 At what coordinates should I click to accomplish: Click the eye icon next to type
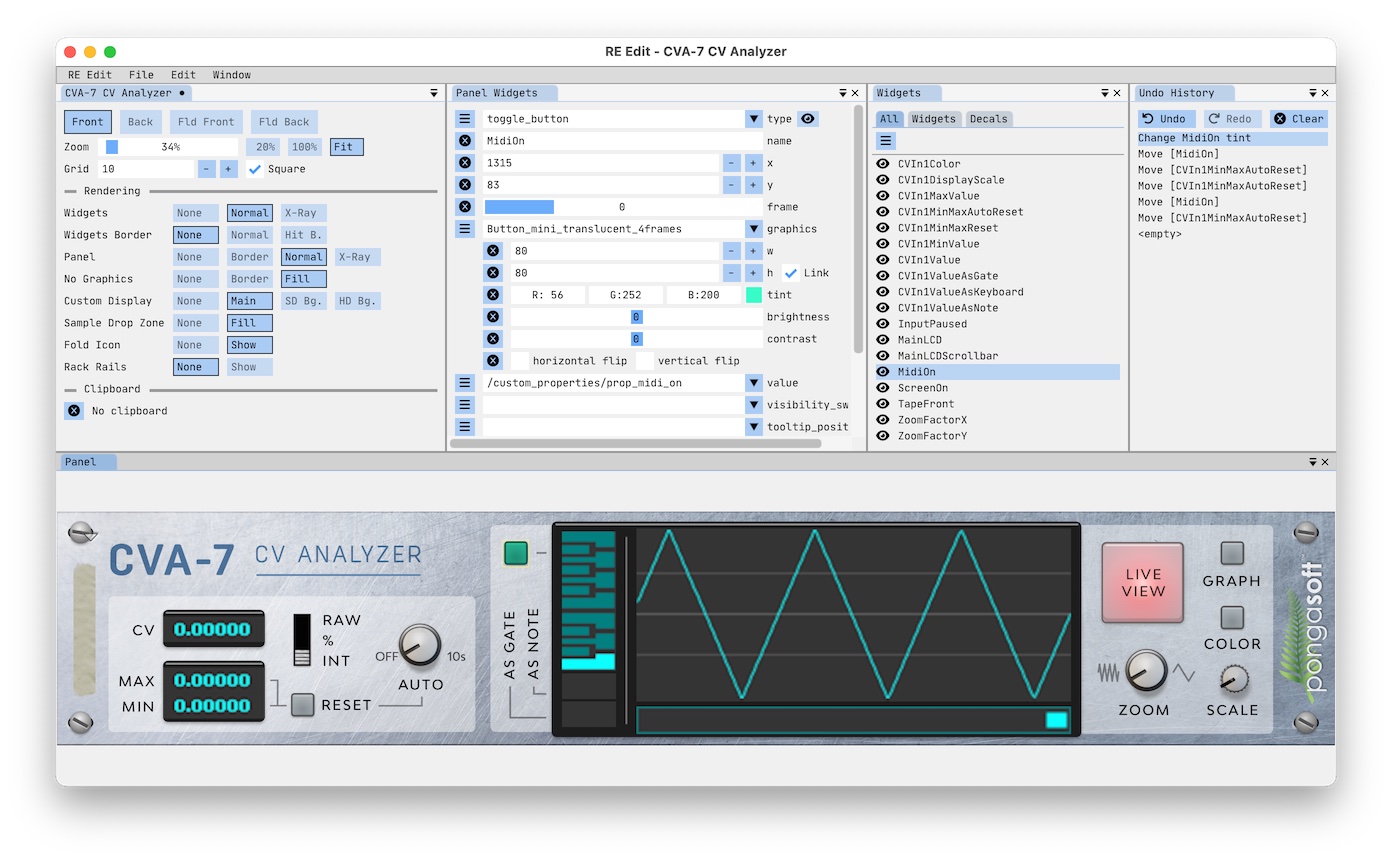tap(808, 119)
